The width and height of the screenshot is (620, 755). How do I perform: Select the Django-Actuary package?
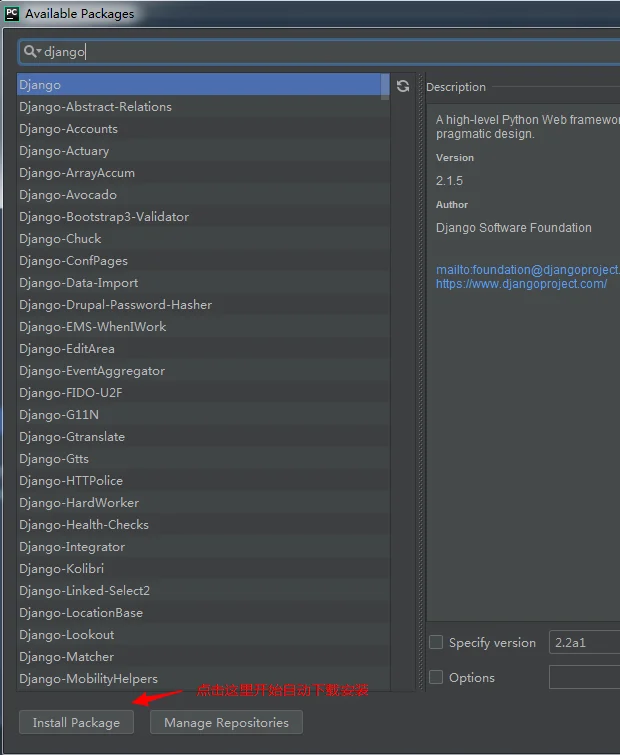204,151
